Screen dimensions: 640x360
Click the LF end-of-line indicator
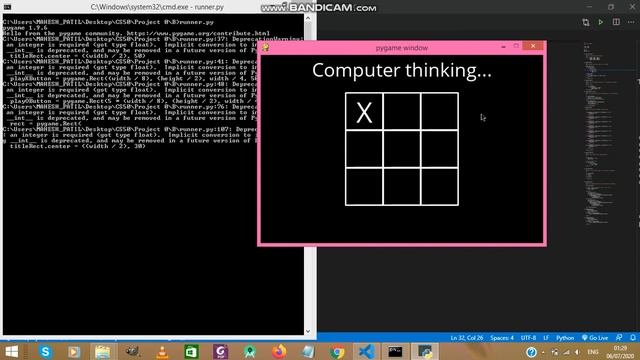(546, 338)
